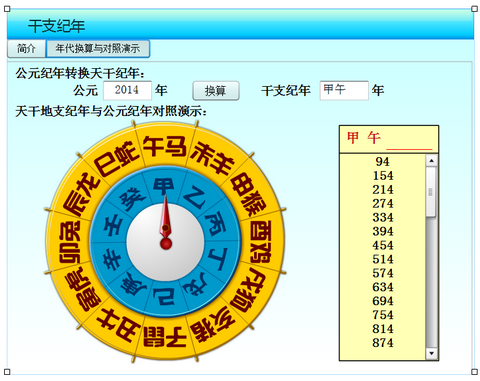The height and width of the screenshot is (381, 480).
Task: Switch to the 简介 tab
Action: [x=26, y=49]
